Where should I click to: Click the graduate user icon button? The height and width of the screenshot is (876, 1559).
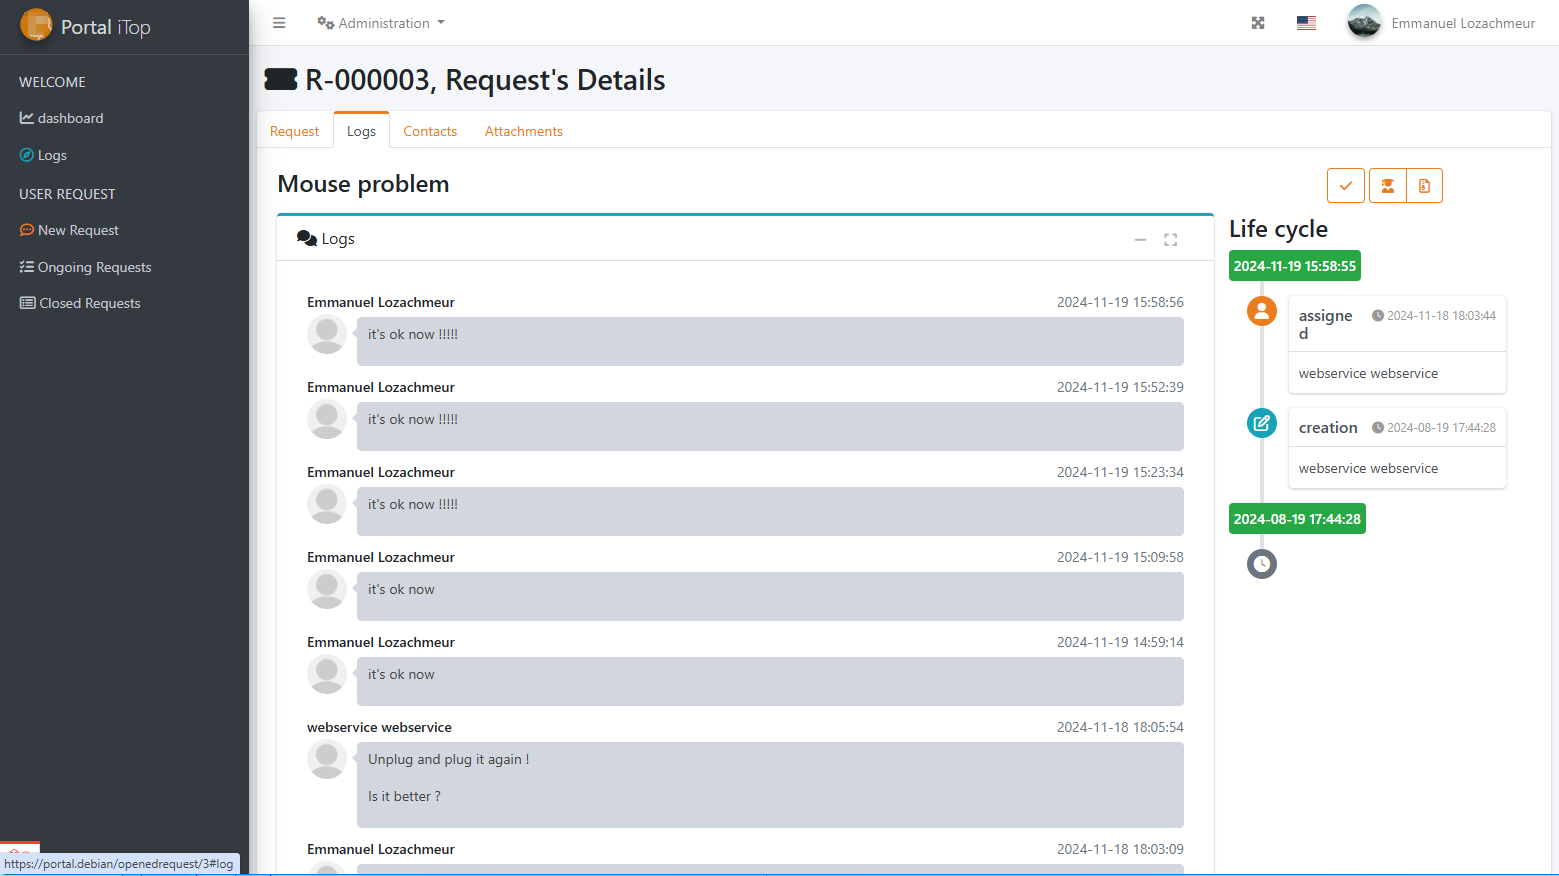[x=1387, y=186]
